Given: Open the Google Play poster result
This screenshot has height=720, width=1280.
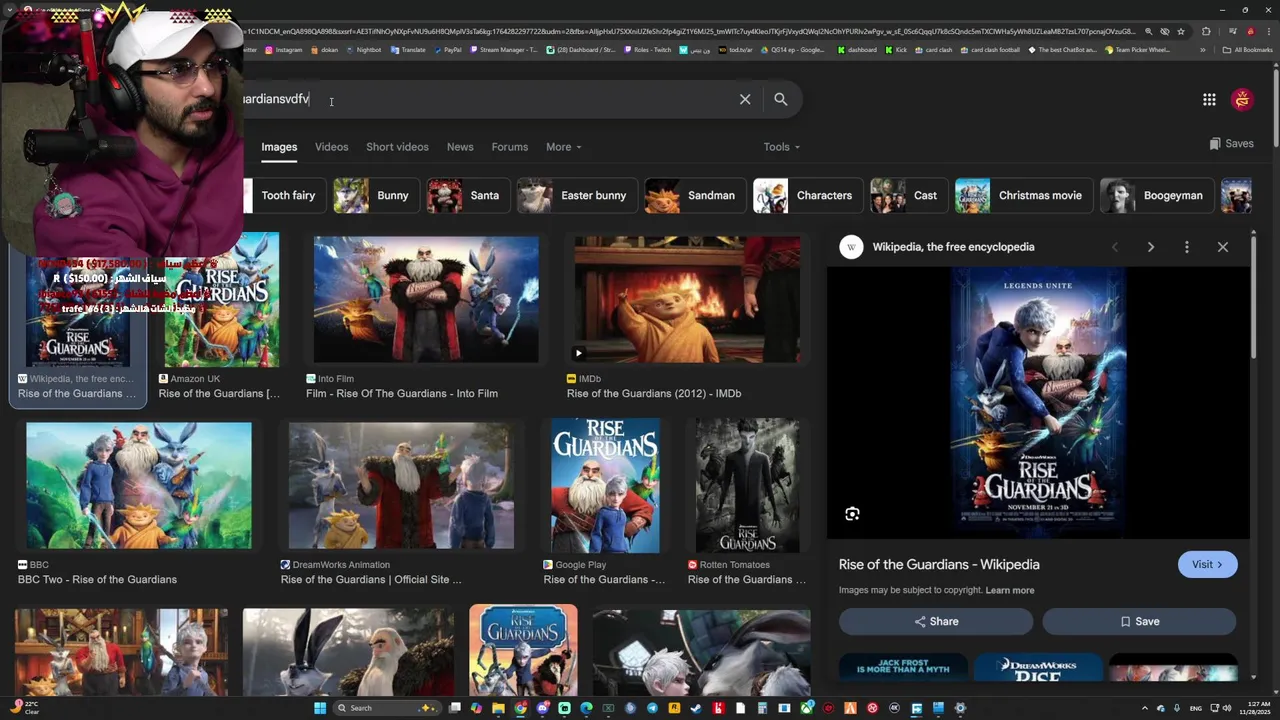Looking at the screenshot, I should tap(605, 485).
